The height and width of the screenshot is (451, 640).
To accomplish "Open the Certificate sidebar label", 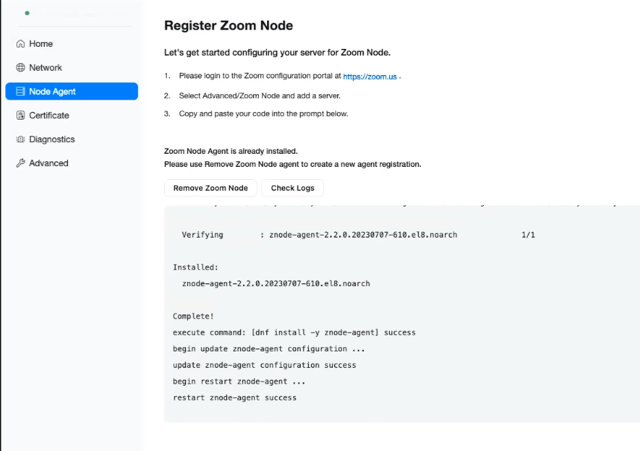I will 49,116.
